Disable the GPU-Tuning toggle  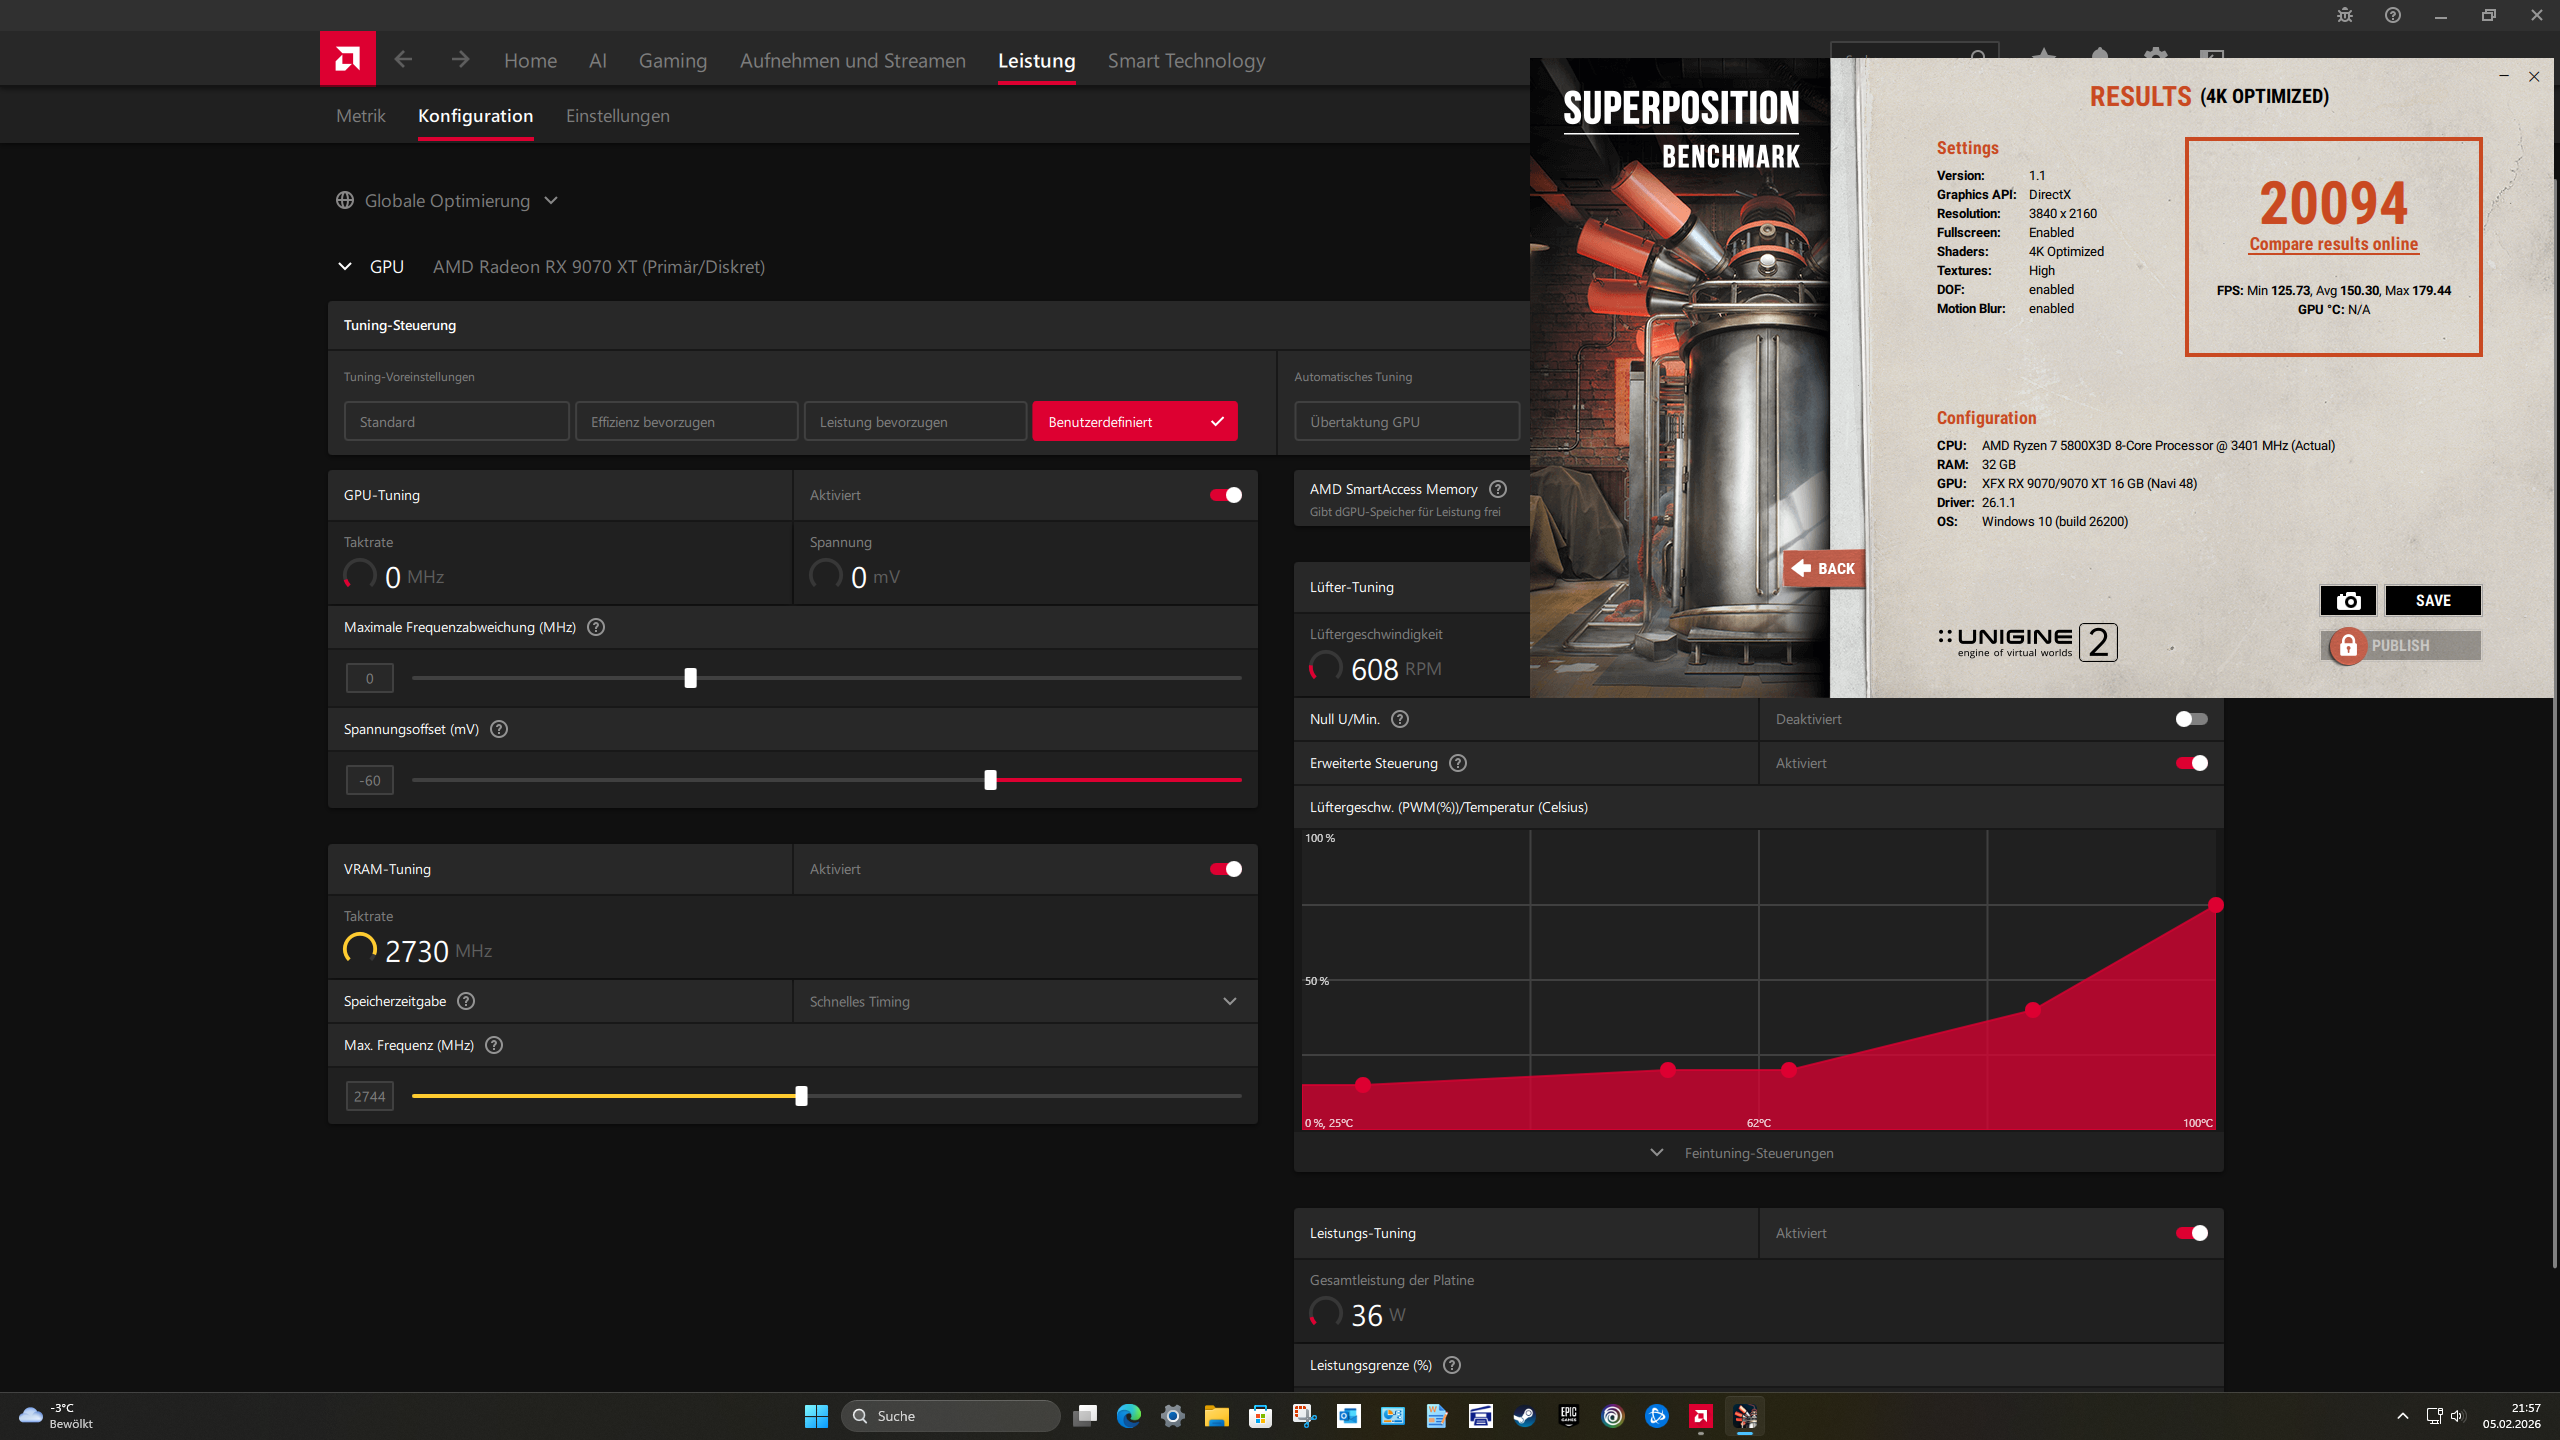click(1225, 495)
